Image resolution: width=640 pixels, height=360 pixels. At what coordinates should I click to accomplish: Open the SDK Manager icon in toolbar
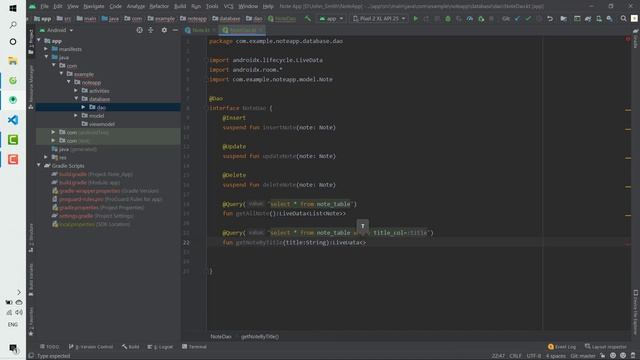609,19
